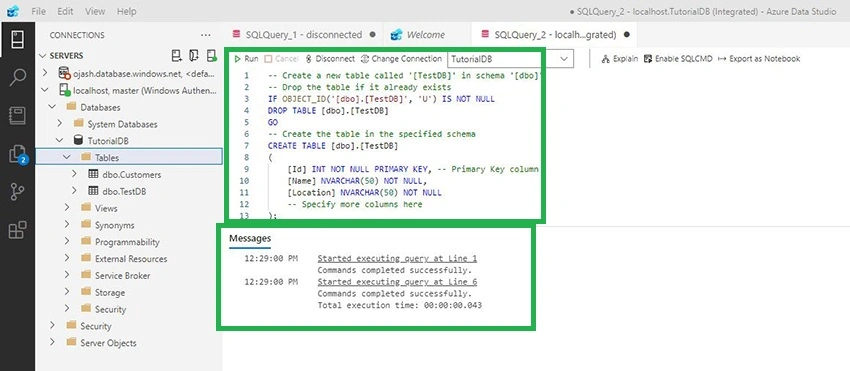Switch to the Welcome tab

point(427,35)
